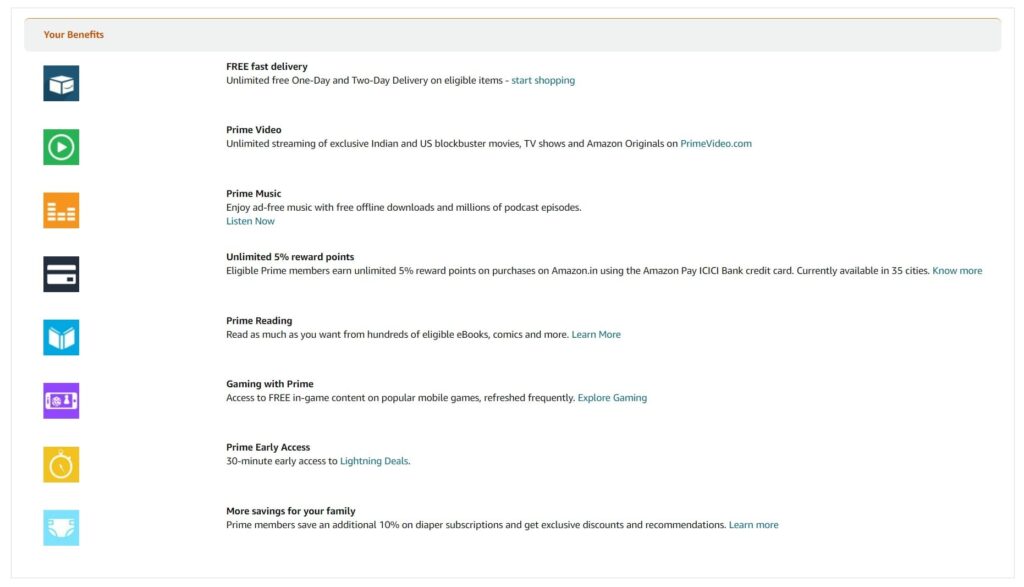Select the green Prime Video play icon
This screenshot has width=1024, height=587.
coord(61,147)
